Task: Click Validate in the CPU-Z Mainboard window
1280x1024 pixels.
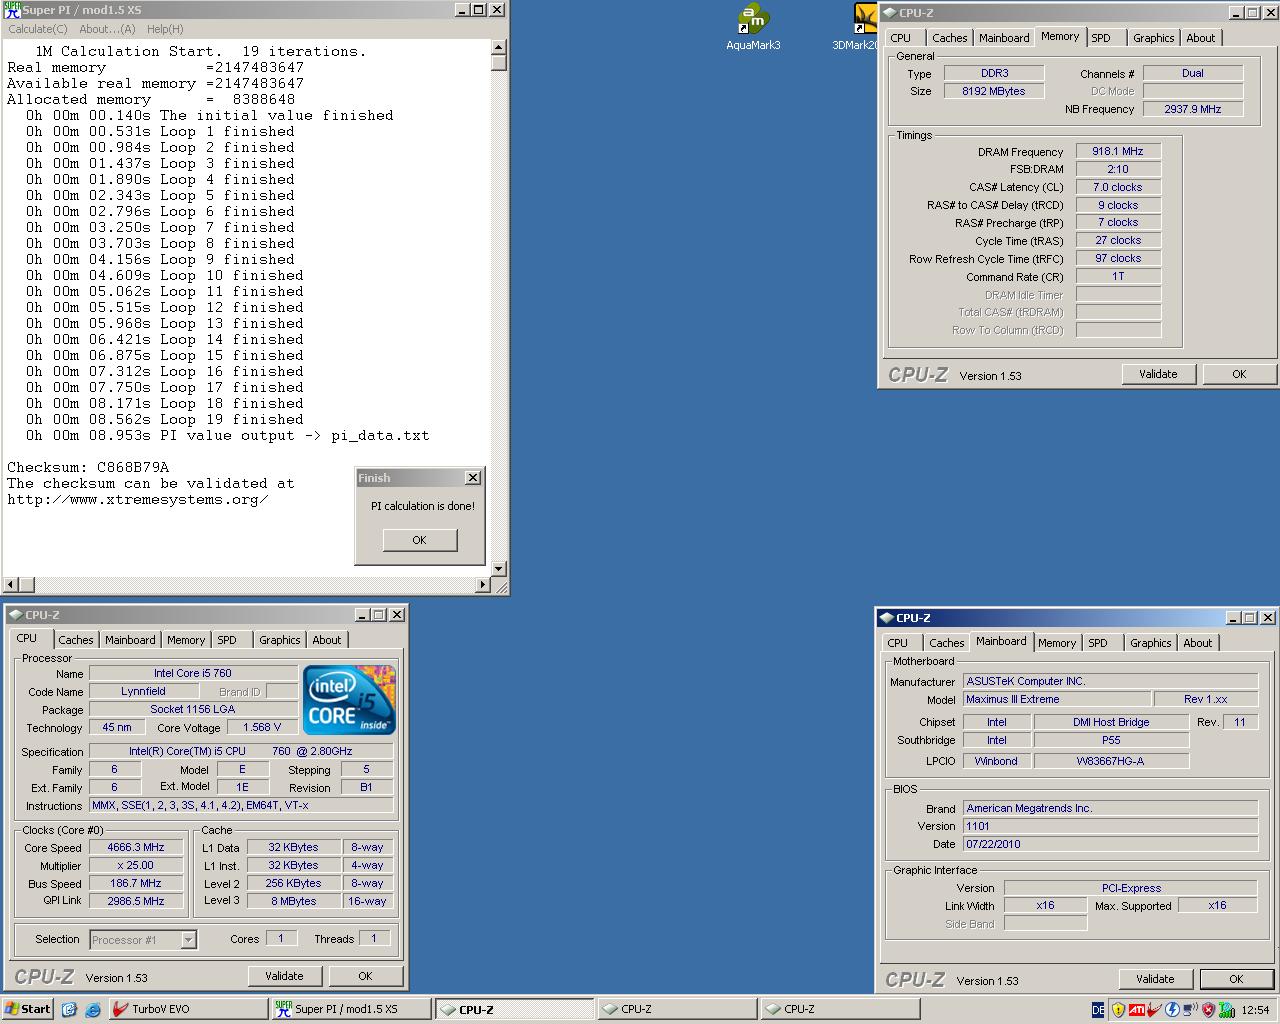Action: click(x=1155, y=979)
